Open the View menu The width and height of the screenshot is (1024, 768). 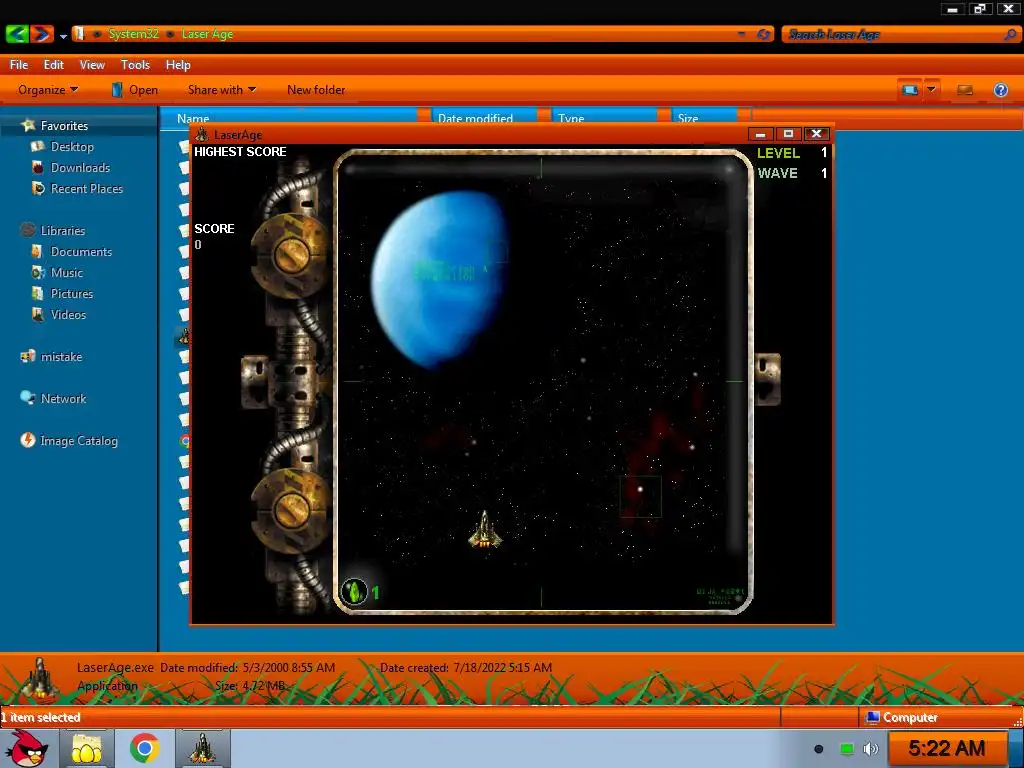click(92, 65)
